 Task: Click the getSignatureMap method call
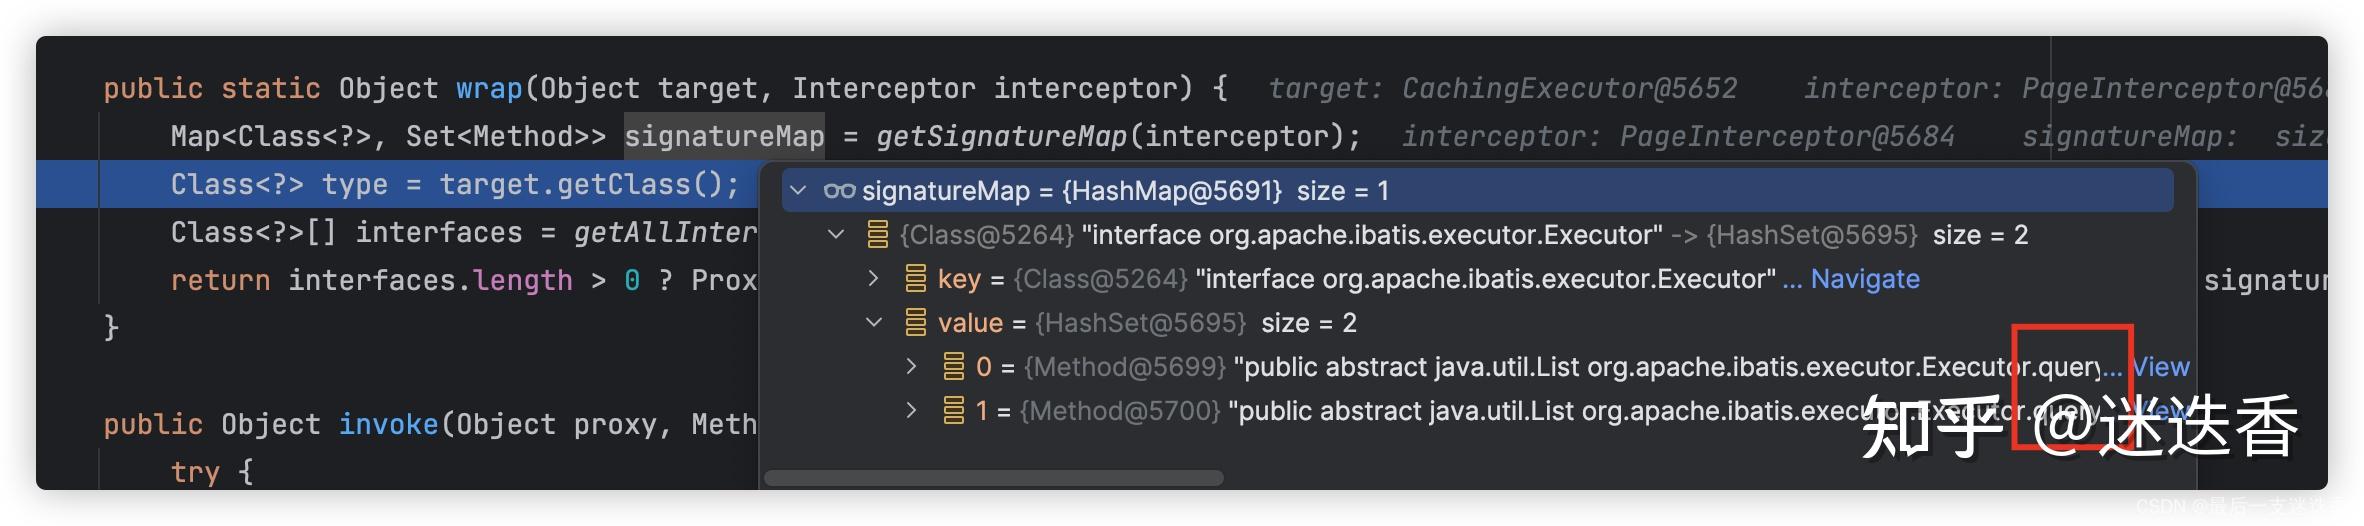(1001, 136)
